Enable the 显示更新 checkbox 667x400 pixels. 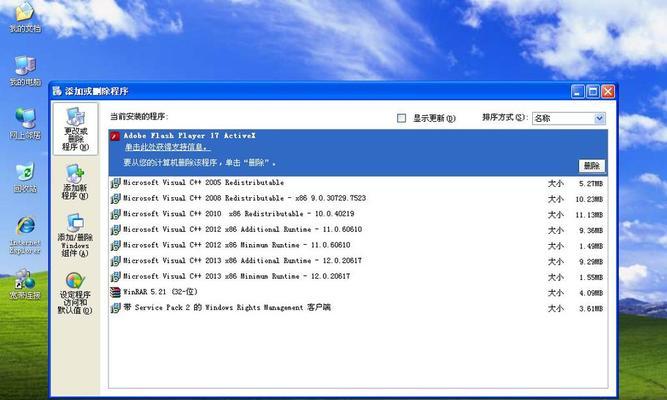402,118
